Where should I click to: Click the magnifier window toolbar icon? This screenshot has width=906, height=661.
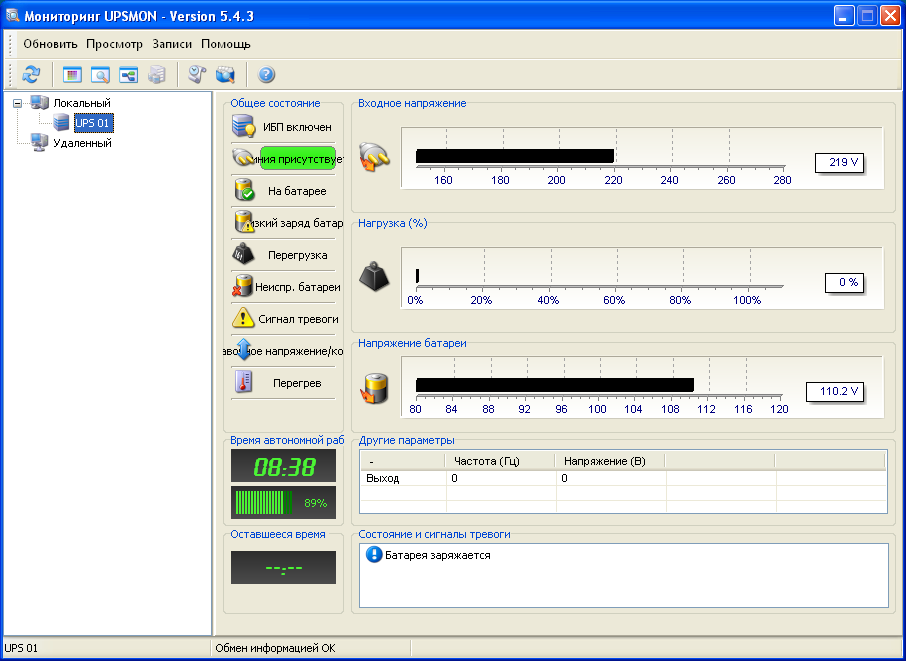[x=100, y=75]
